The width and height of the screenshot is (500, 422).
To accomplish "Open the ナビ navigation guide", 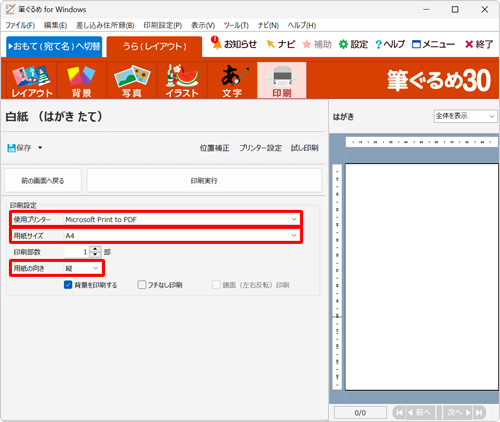I will click(281, 44).
